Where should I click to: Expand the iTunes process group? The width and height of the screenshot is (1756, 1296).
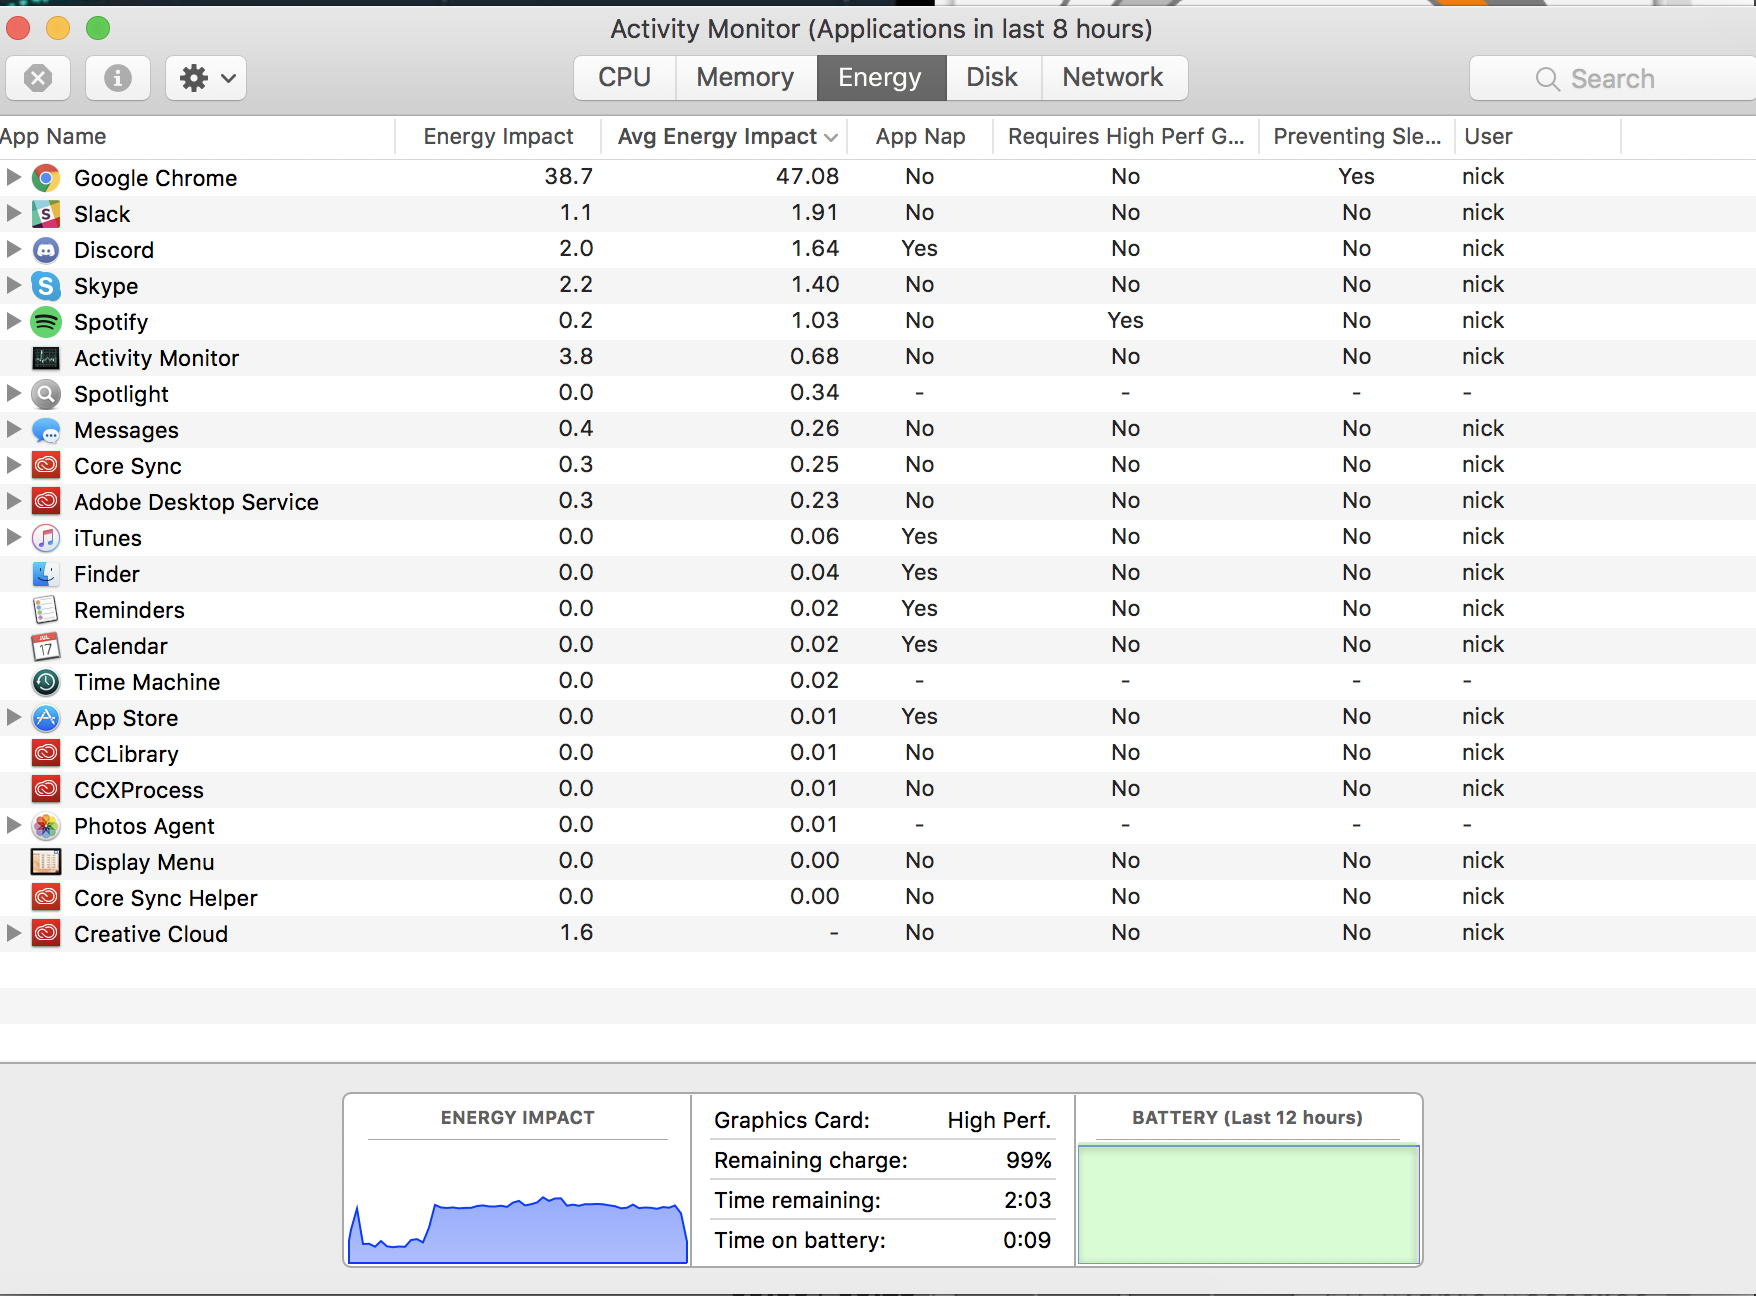(13, 537)
